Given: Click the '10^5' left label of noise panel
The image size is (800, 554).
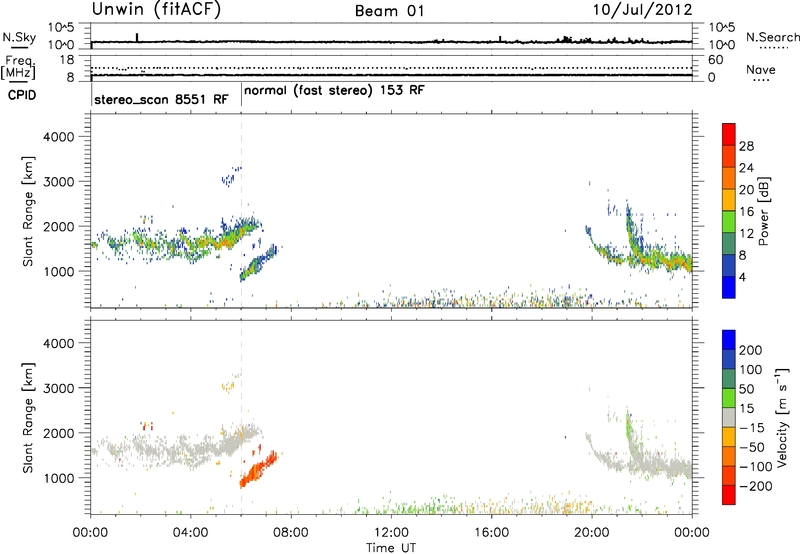Looking at the screenshot, I should tap(61, 27).
